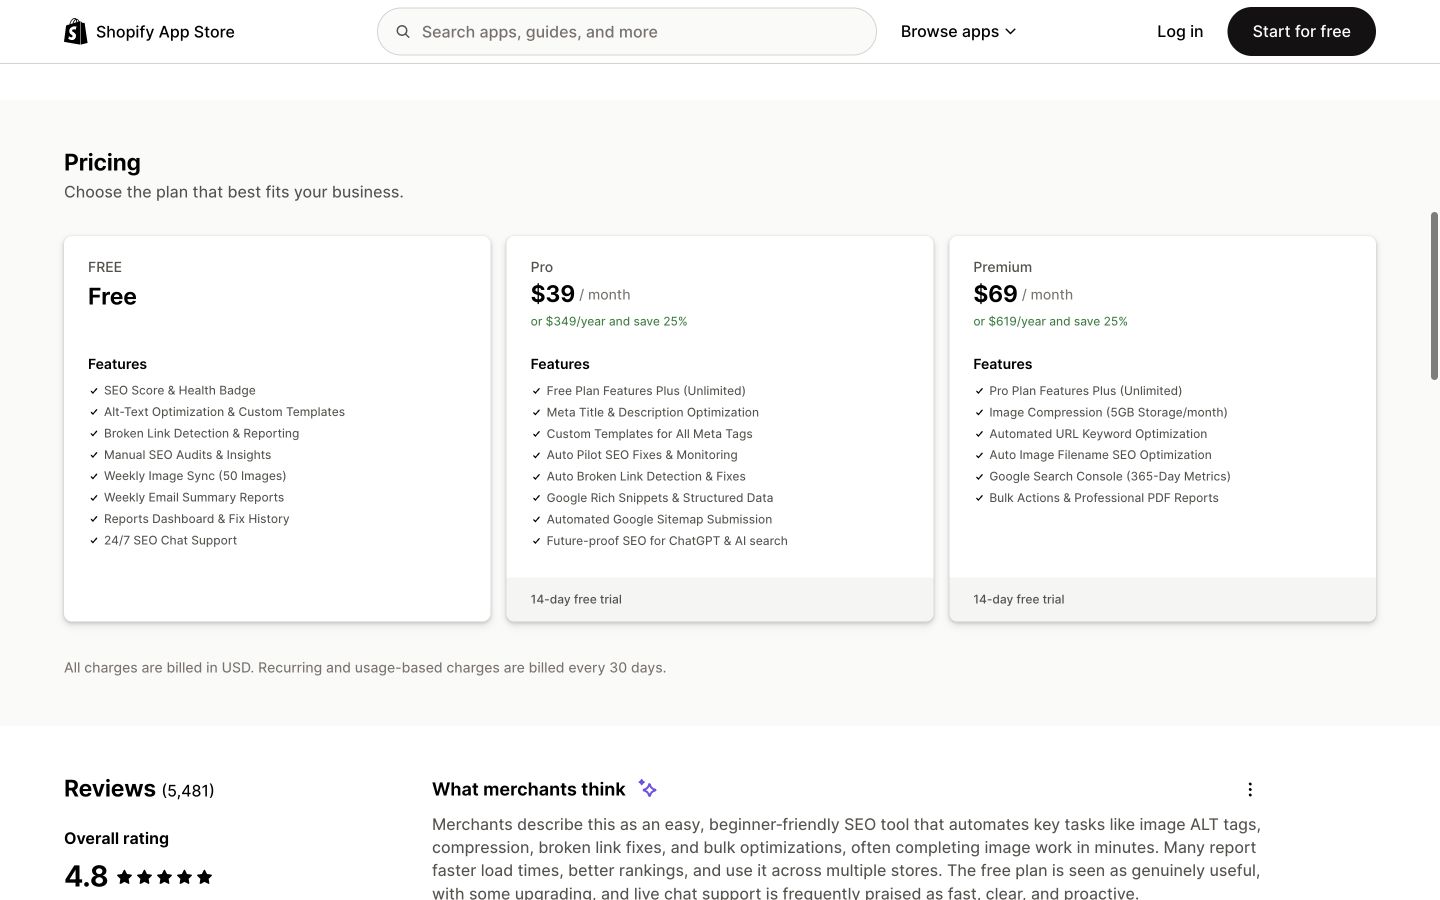1440x900 pixels.
Task: Click 'Manual SEO Audits & Insights' feature
Action: (x=187, y=455)
